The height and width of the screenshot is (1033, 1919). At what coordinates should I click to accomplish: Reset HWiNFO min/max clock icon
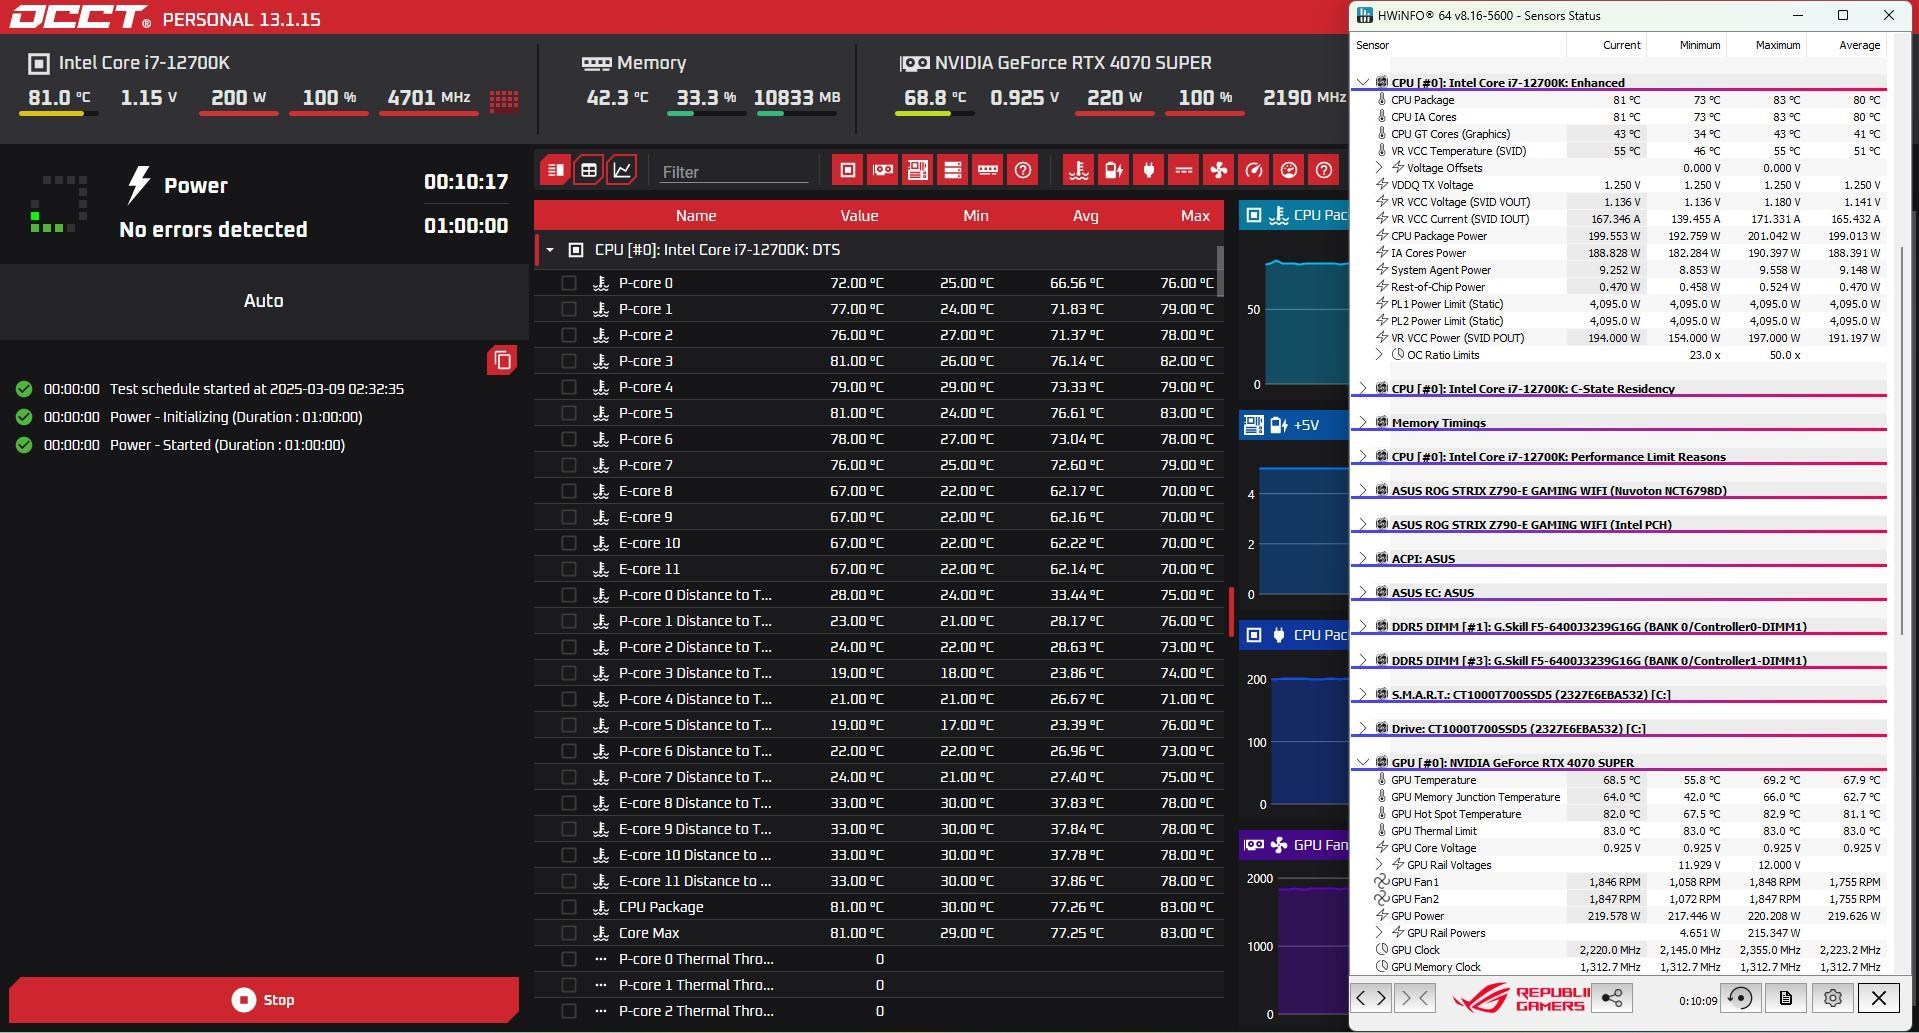(1740, 997)
